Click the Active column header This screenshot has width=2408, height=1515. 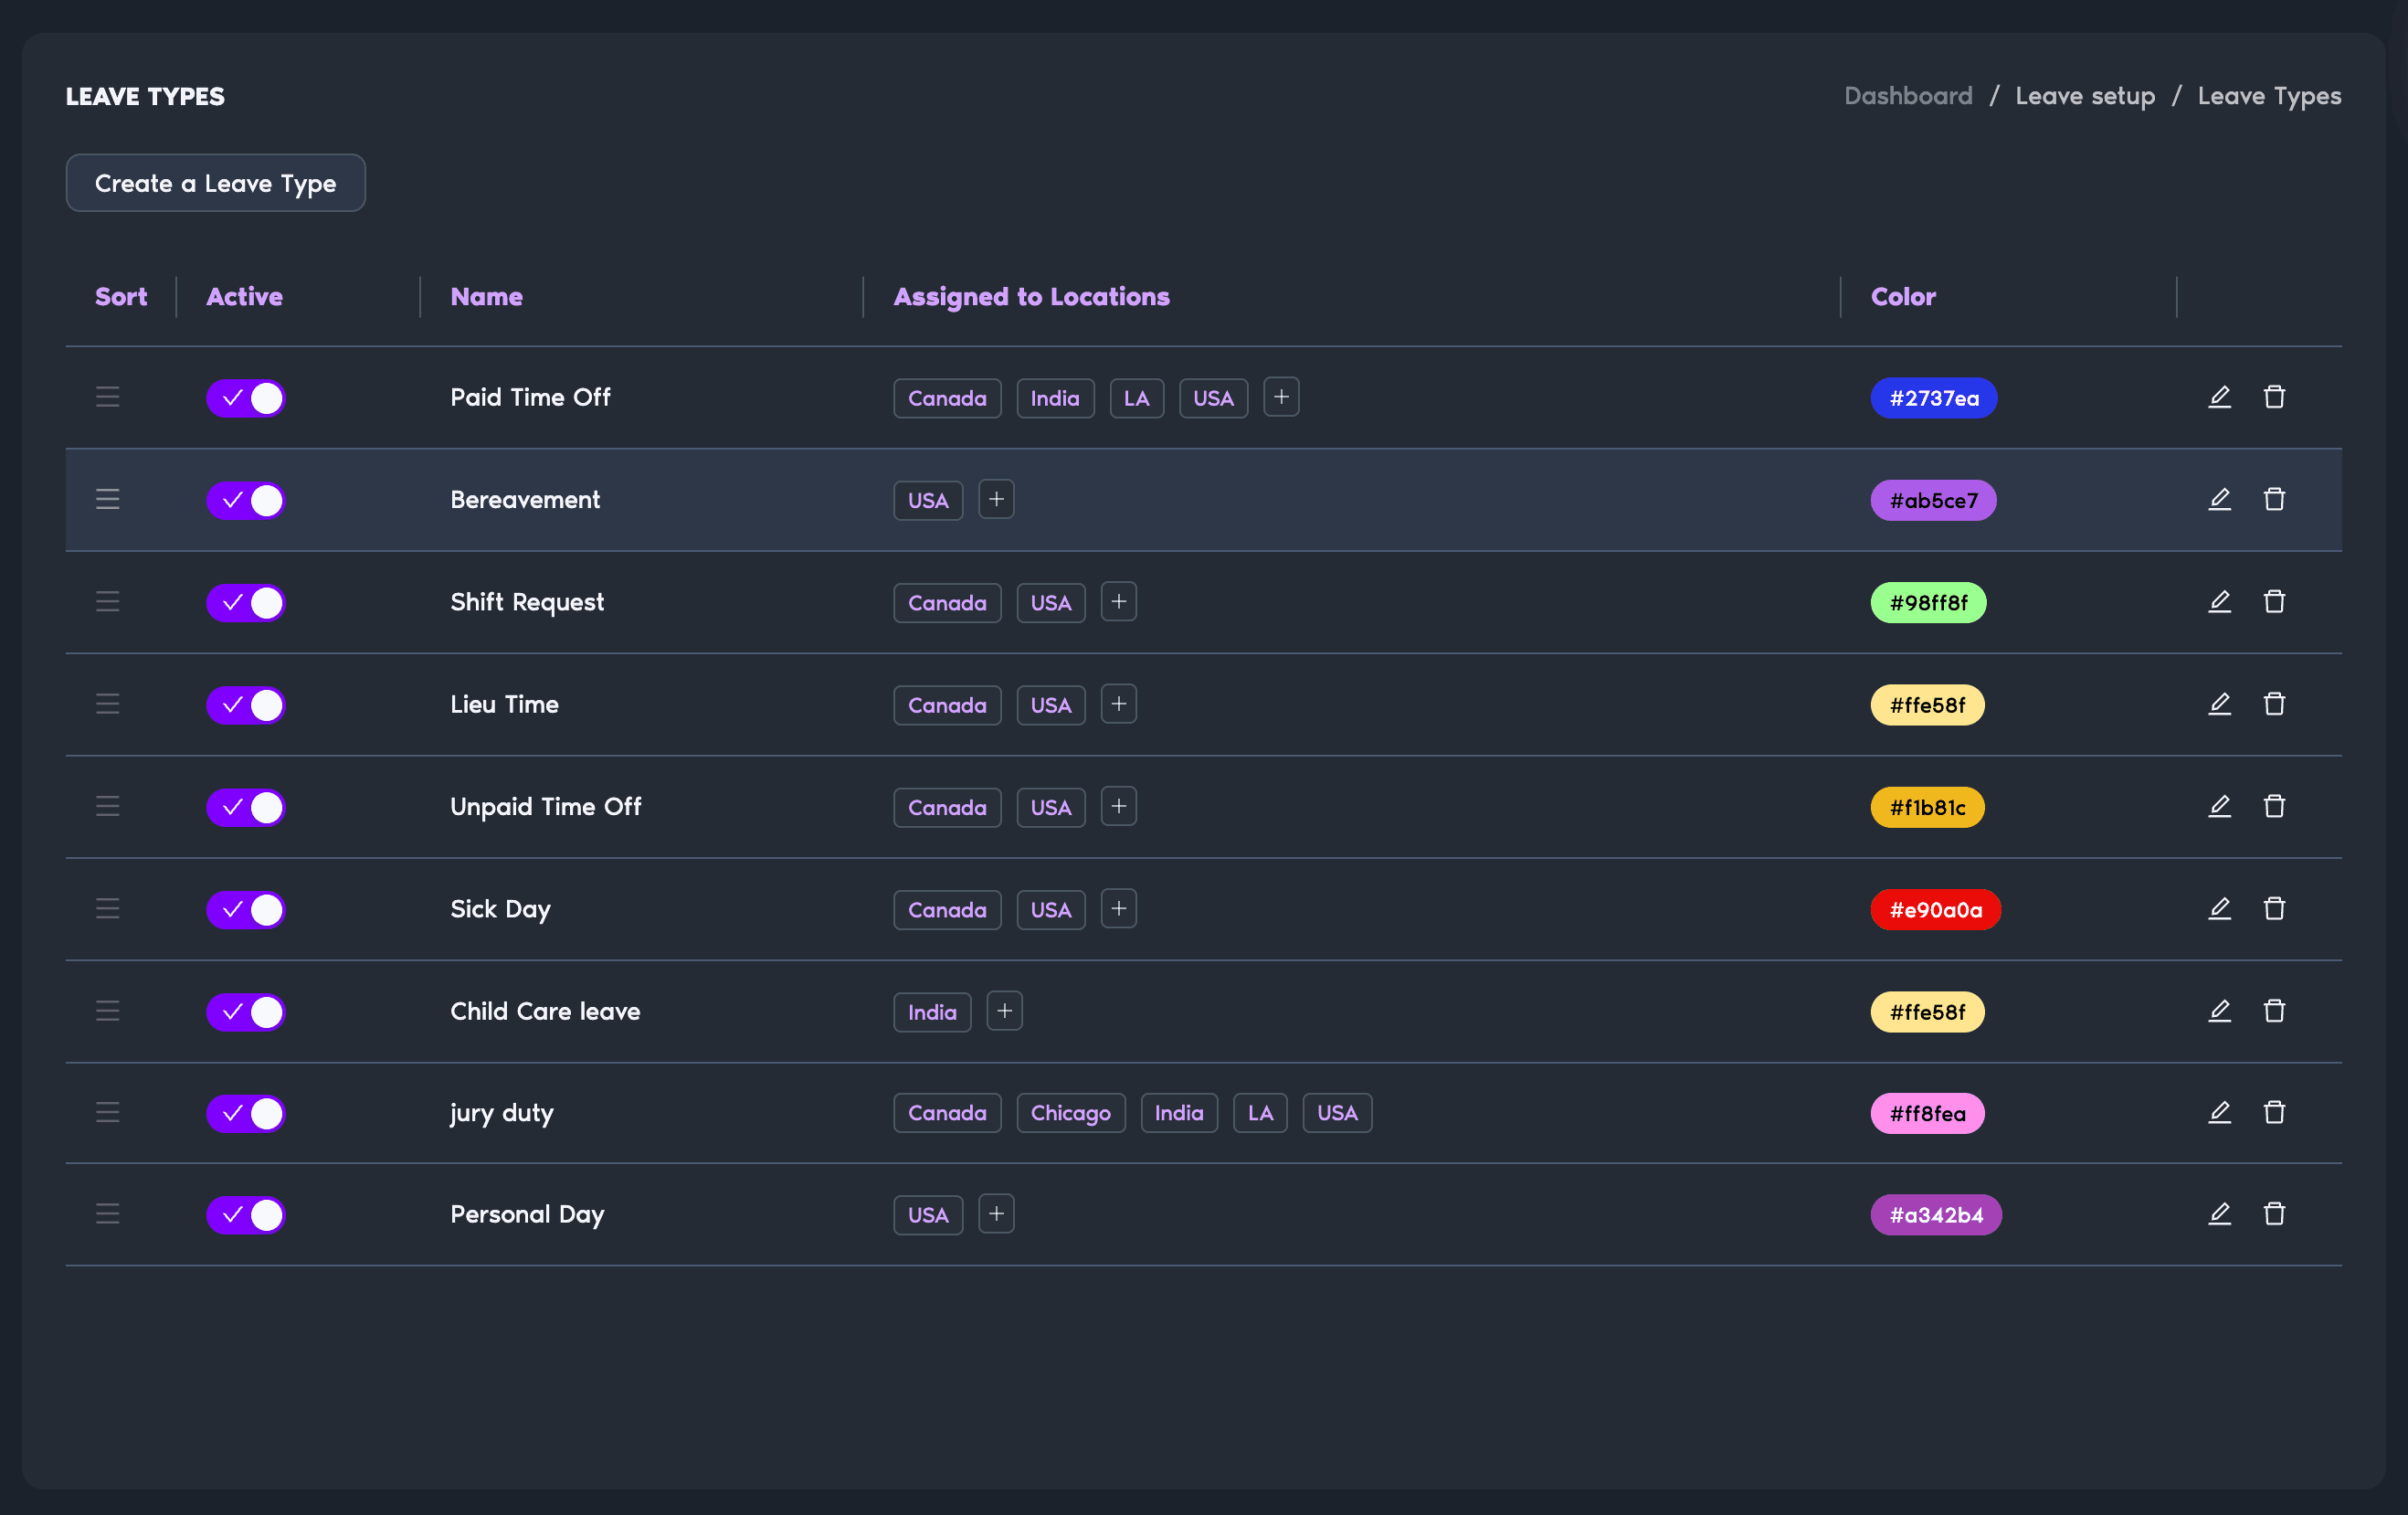(245, 297)
